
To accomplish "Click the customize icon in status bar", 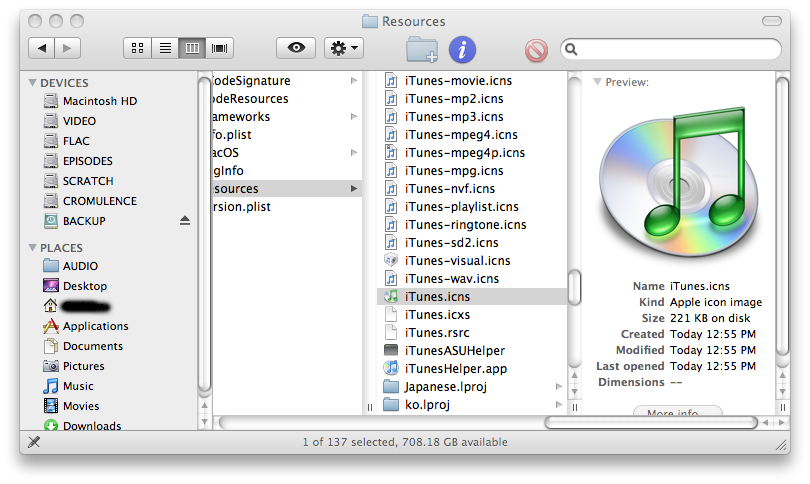I will pyautogui.click(x=34, y=442).
